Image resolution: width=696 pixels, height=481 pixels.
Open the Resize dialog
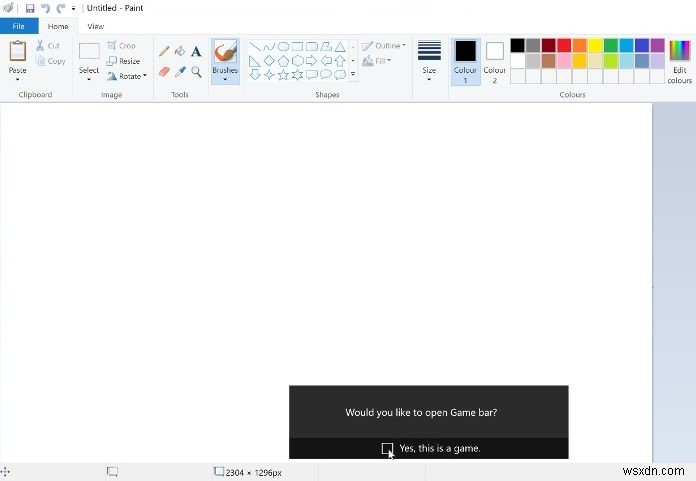coord(124,61)
